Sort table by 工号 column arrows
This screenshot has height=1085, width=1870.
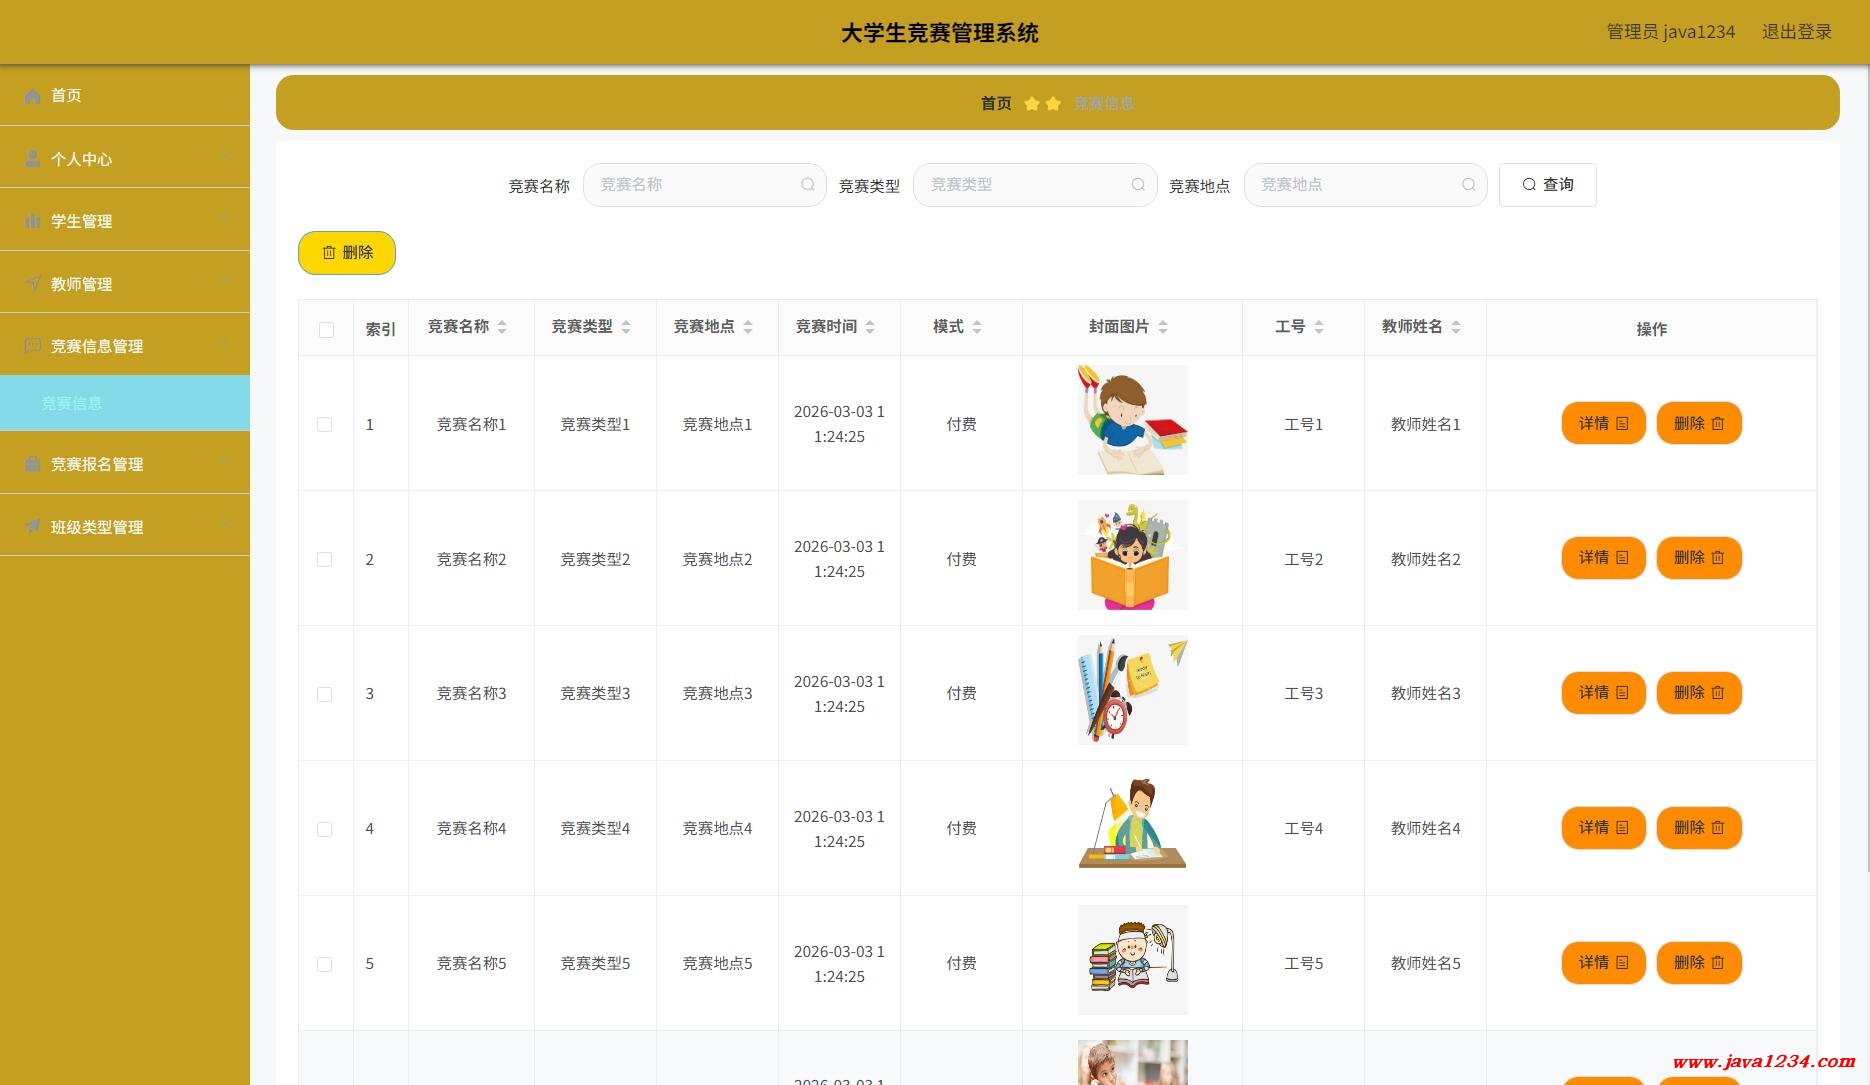click(x=1319, y=327)
